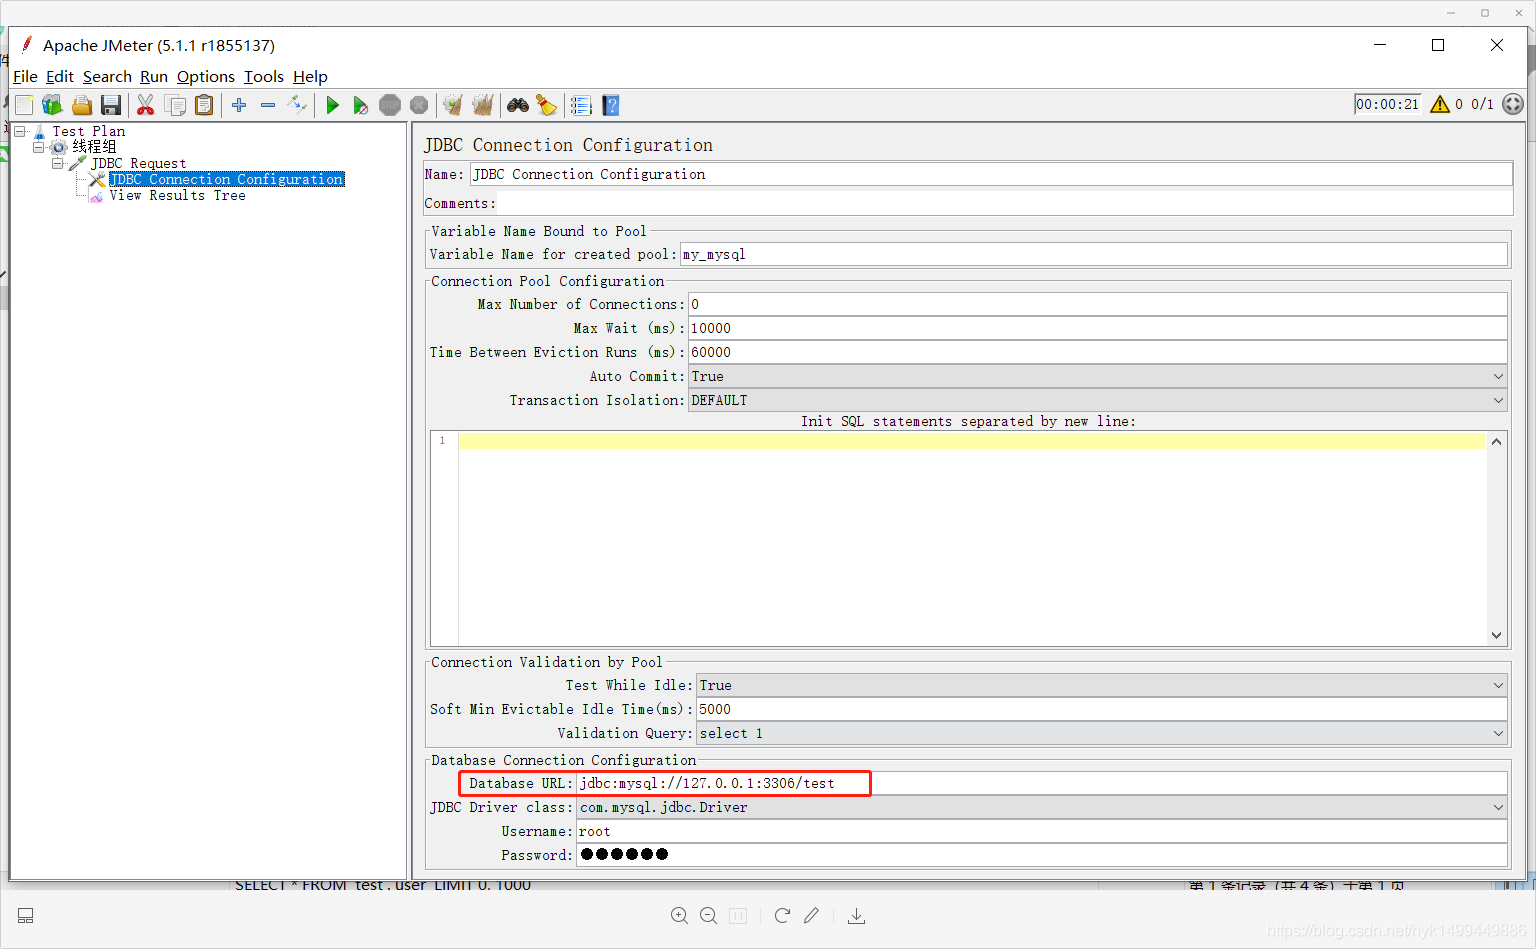Image resolution: width=1536 pixels, height=949 pixels.
Task: Open the Function Helper list icon
Action: 581,105
